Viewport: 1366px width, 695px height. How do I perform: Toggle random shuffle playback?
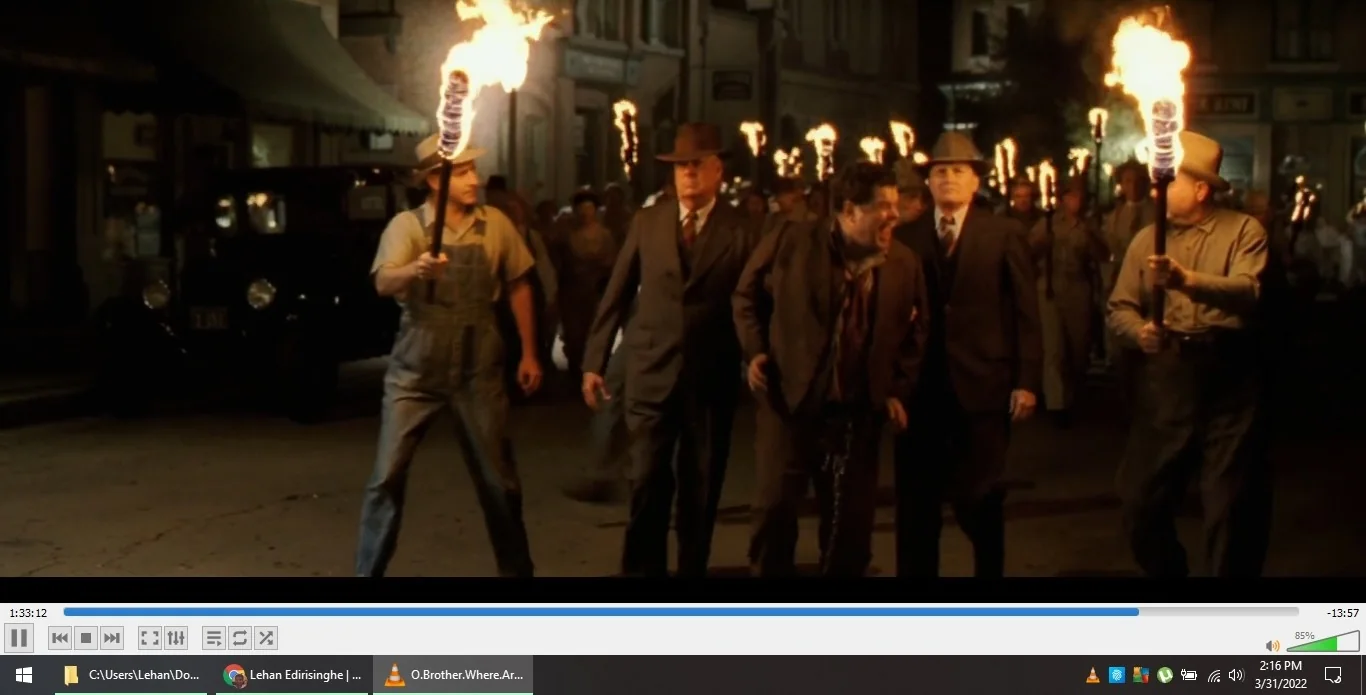click(265, 638)
